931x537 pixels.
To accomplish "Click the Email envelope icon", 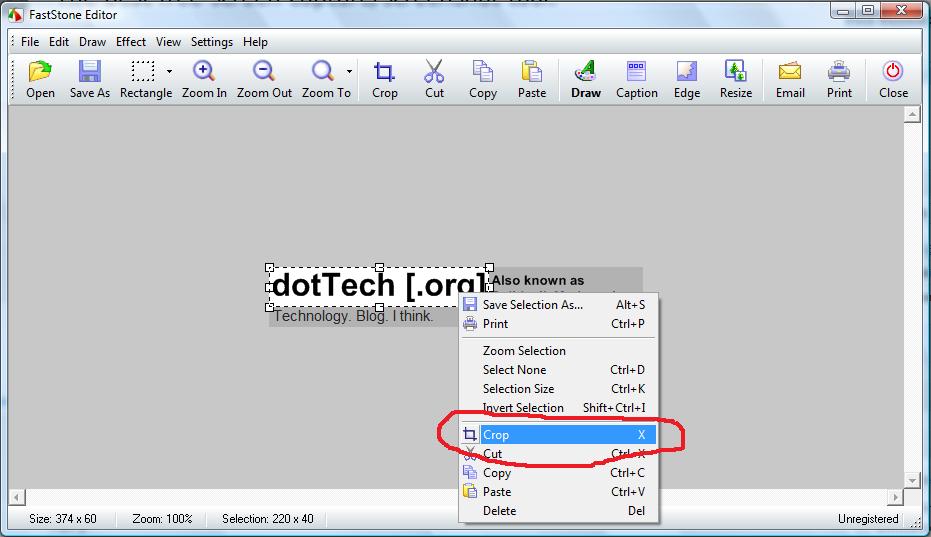I will click(x=790, y=73).
